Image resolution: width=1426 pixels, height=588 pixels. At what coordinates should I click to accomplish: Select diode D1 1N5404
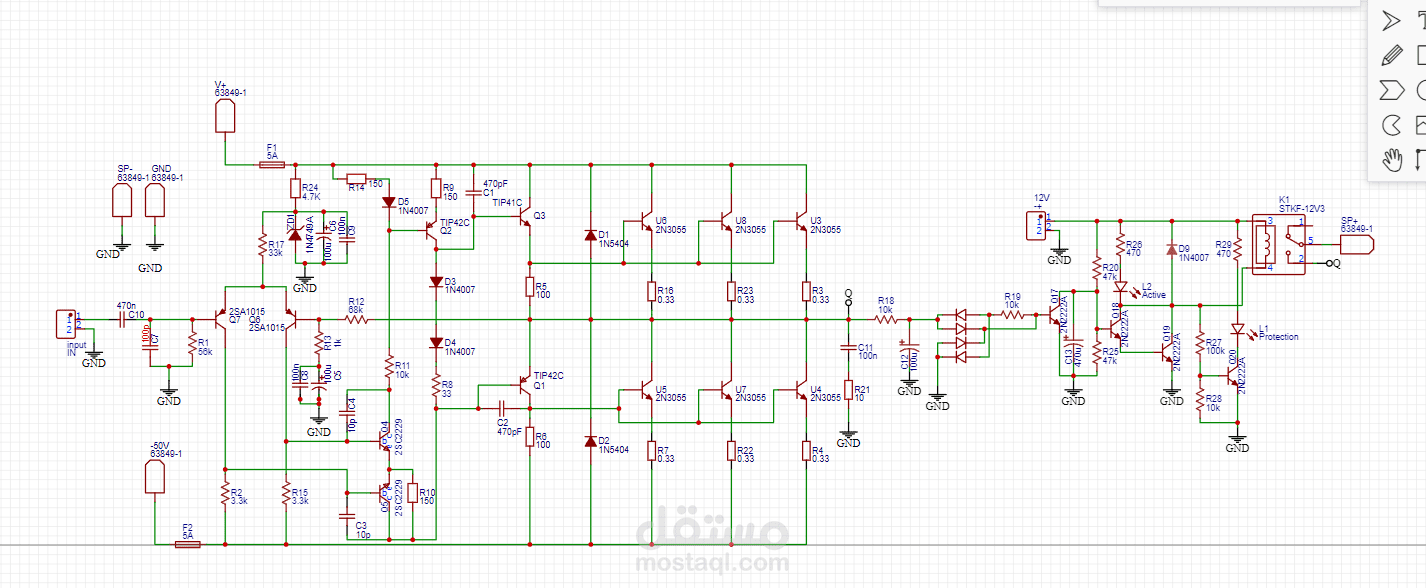tap(591, 235)
